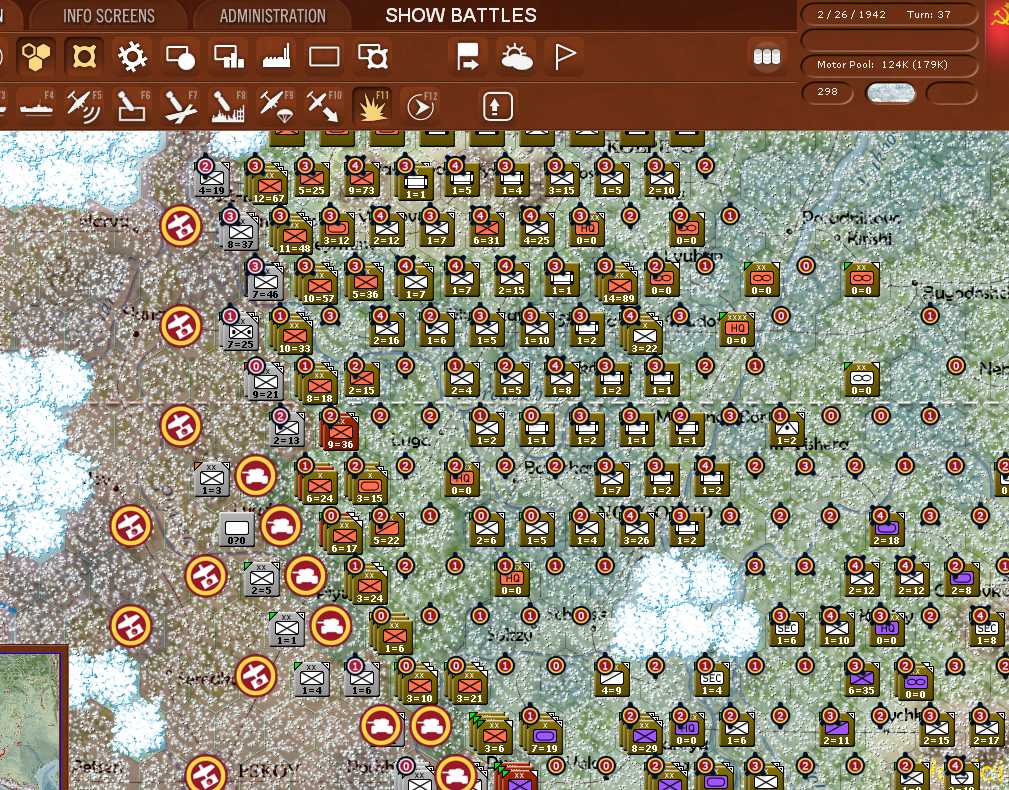Select the Soviet unit labeled 9=73
1009x790 pixels.
coord(362,179)
